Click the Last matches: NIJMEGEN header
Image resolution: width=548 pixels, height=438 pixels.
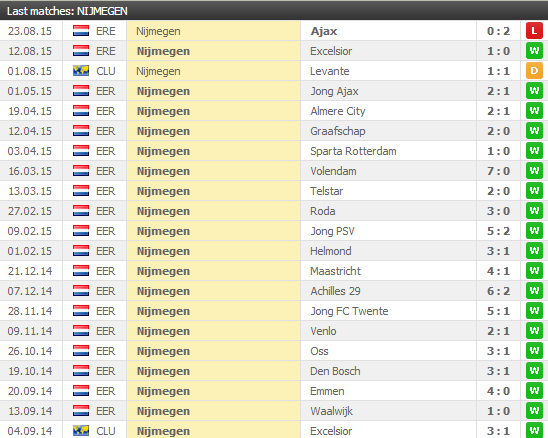tap(67, 11)
